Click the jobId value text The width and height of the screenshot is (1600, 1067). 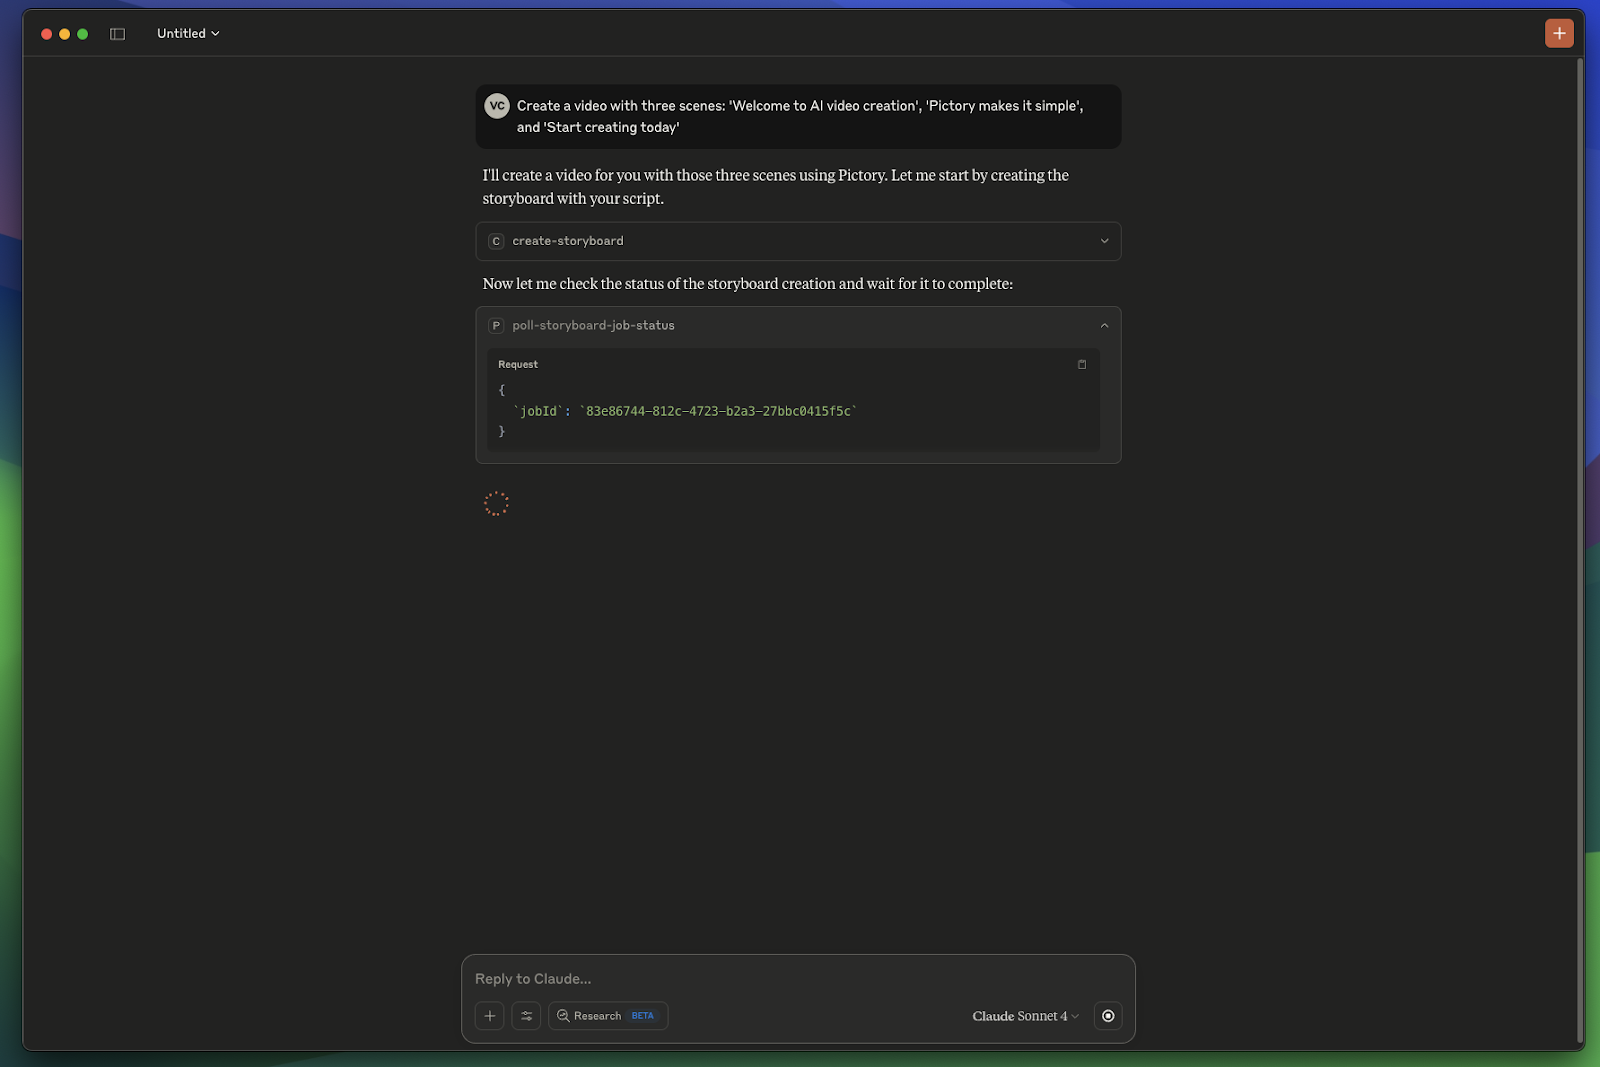click(718, 411)
